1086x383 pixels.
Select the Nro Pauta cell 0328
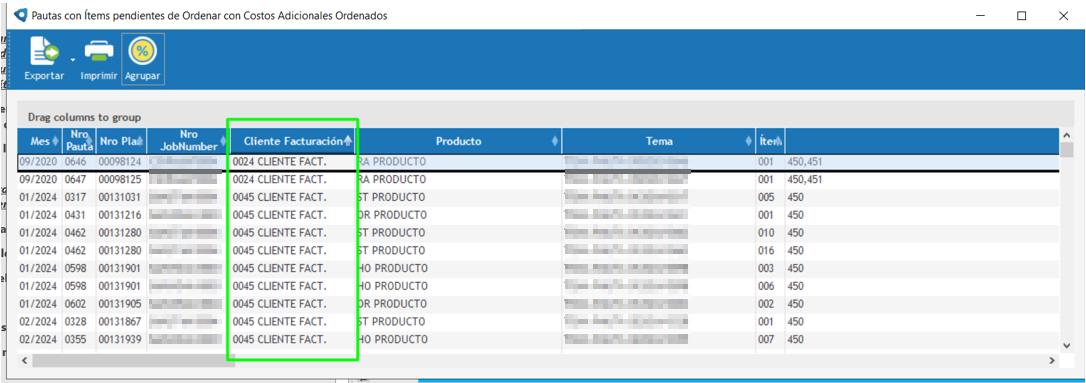pyautogui.click(x=75, y=322)
